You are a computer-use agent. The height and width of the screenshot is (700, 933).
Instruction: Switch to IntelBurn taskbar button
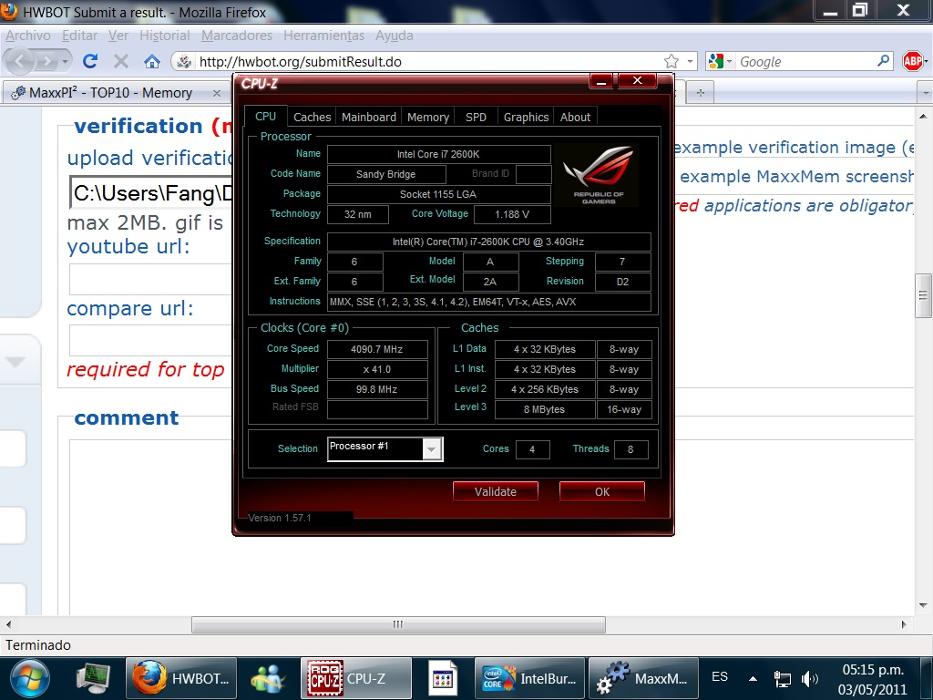pos(529,678)
